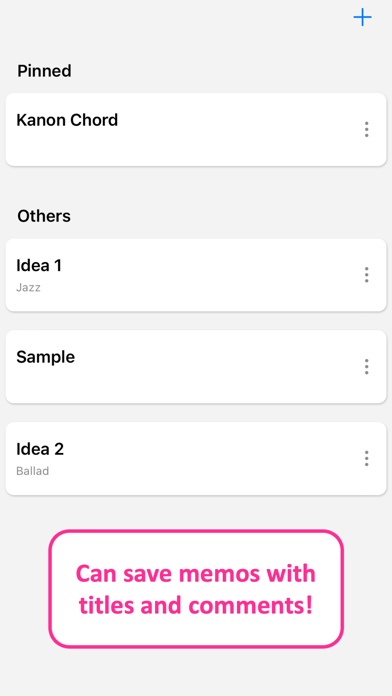The image size is (392, 696).
Task: Click the "titles and comments!" banner line
Action: click(196, 605)
